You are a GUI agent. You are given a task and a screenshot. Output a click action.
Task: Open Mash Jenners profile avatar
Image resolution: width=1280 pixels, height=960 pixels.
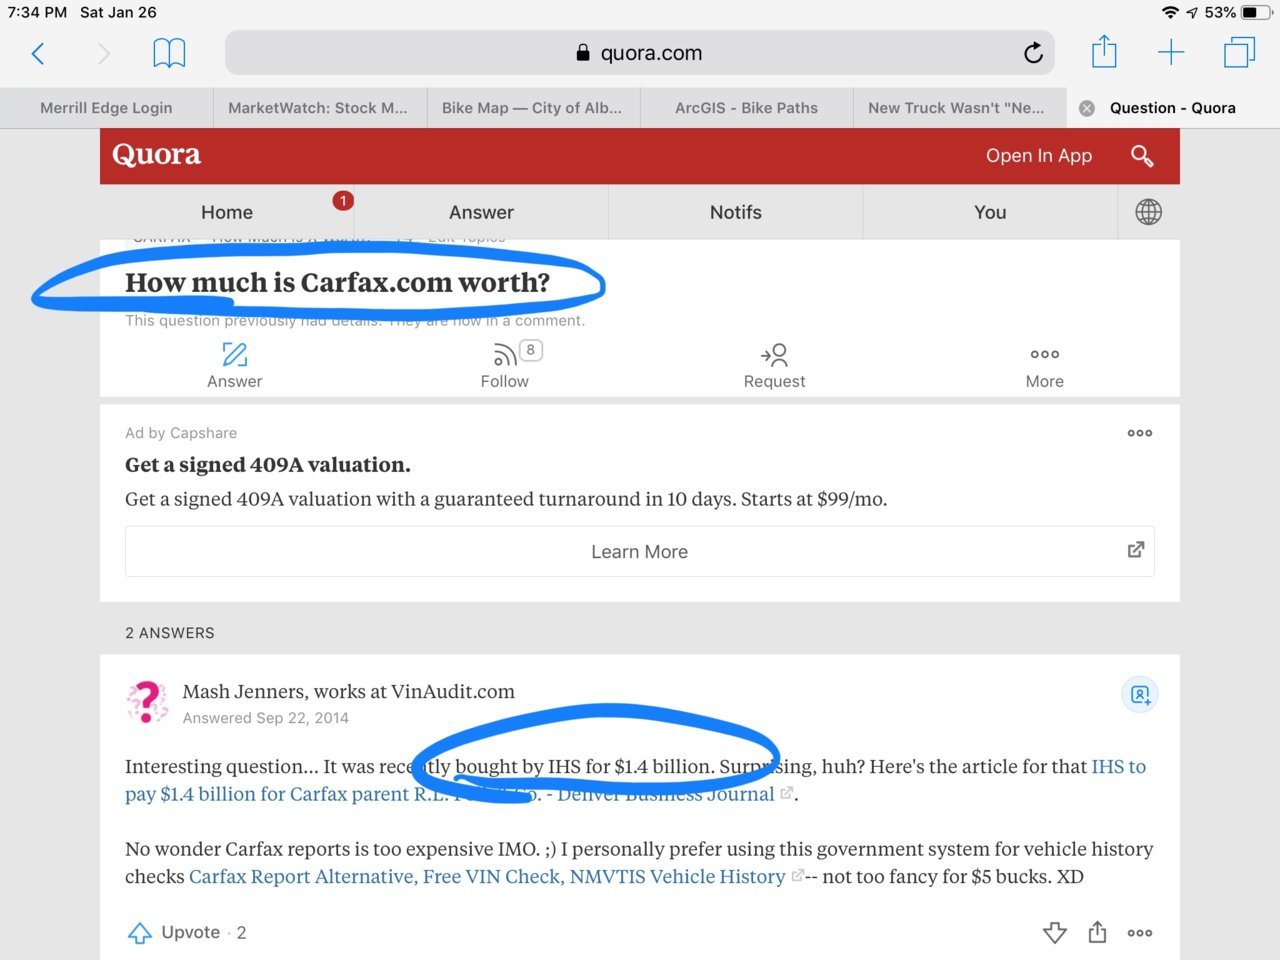(147, 702)
